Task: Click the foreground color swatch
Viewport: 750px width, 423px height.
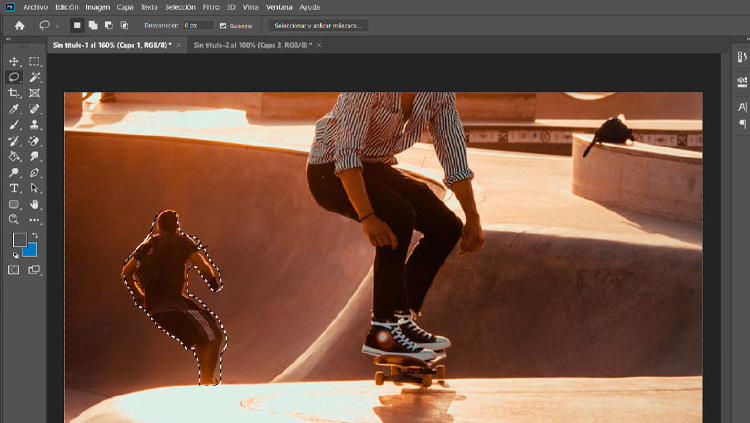Action: tap(19, 240)
